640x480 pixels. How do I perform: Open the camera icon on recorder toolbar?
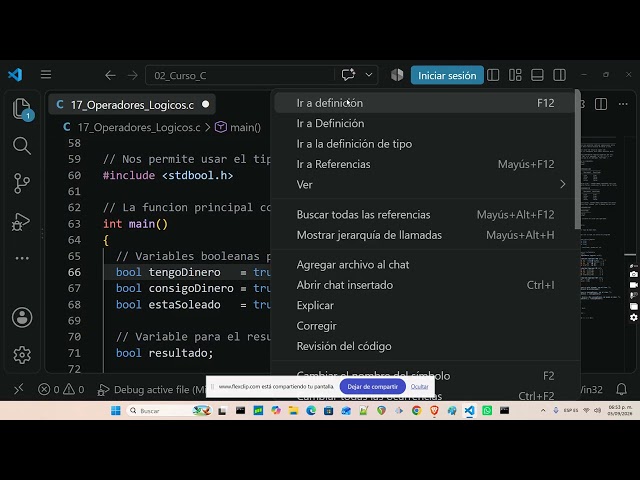(633, 275)
